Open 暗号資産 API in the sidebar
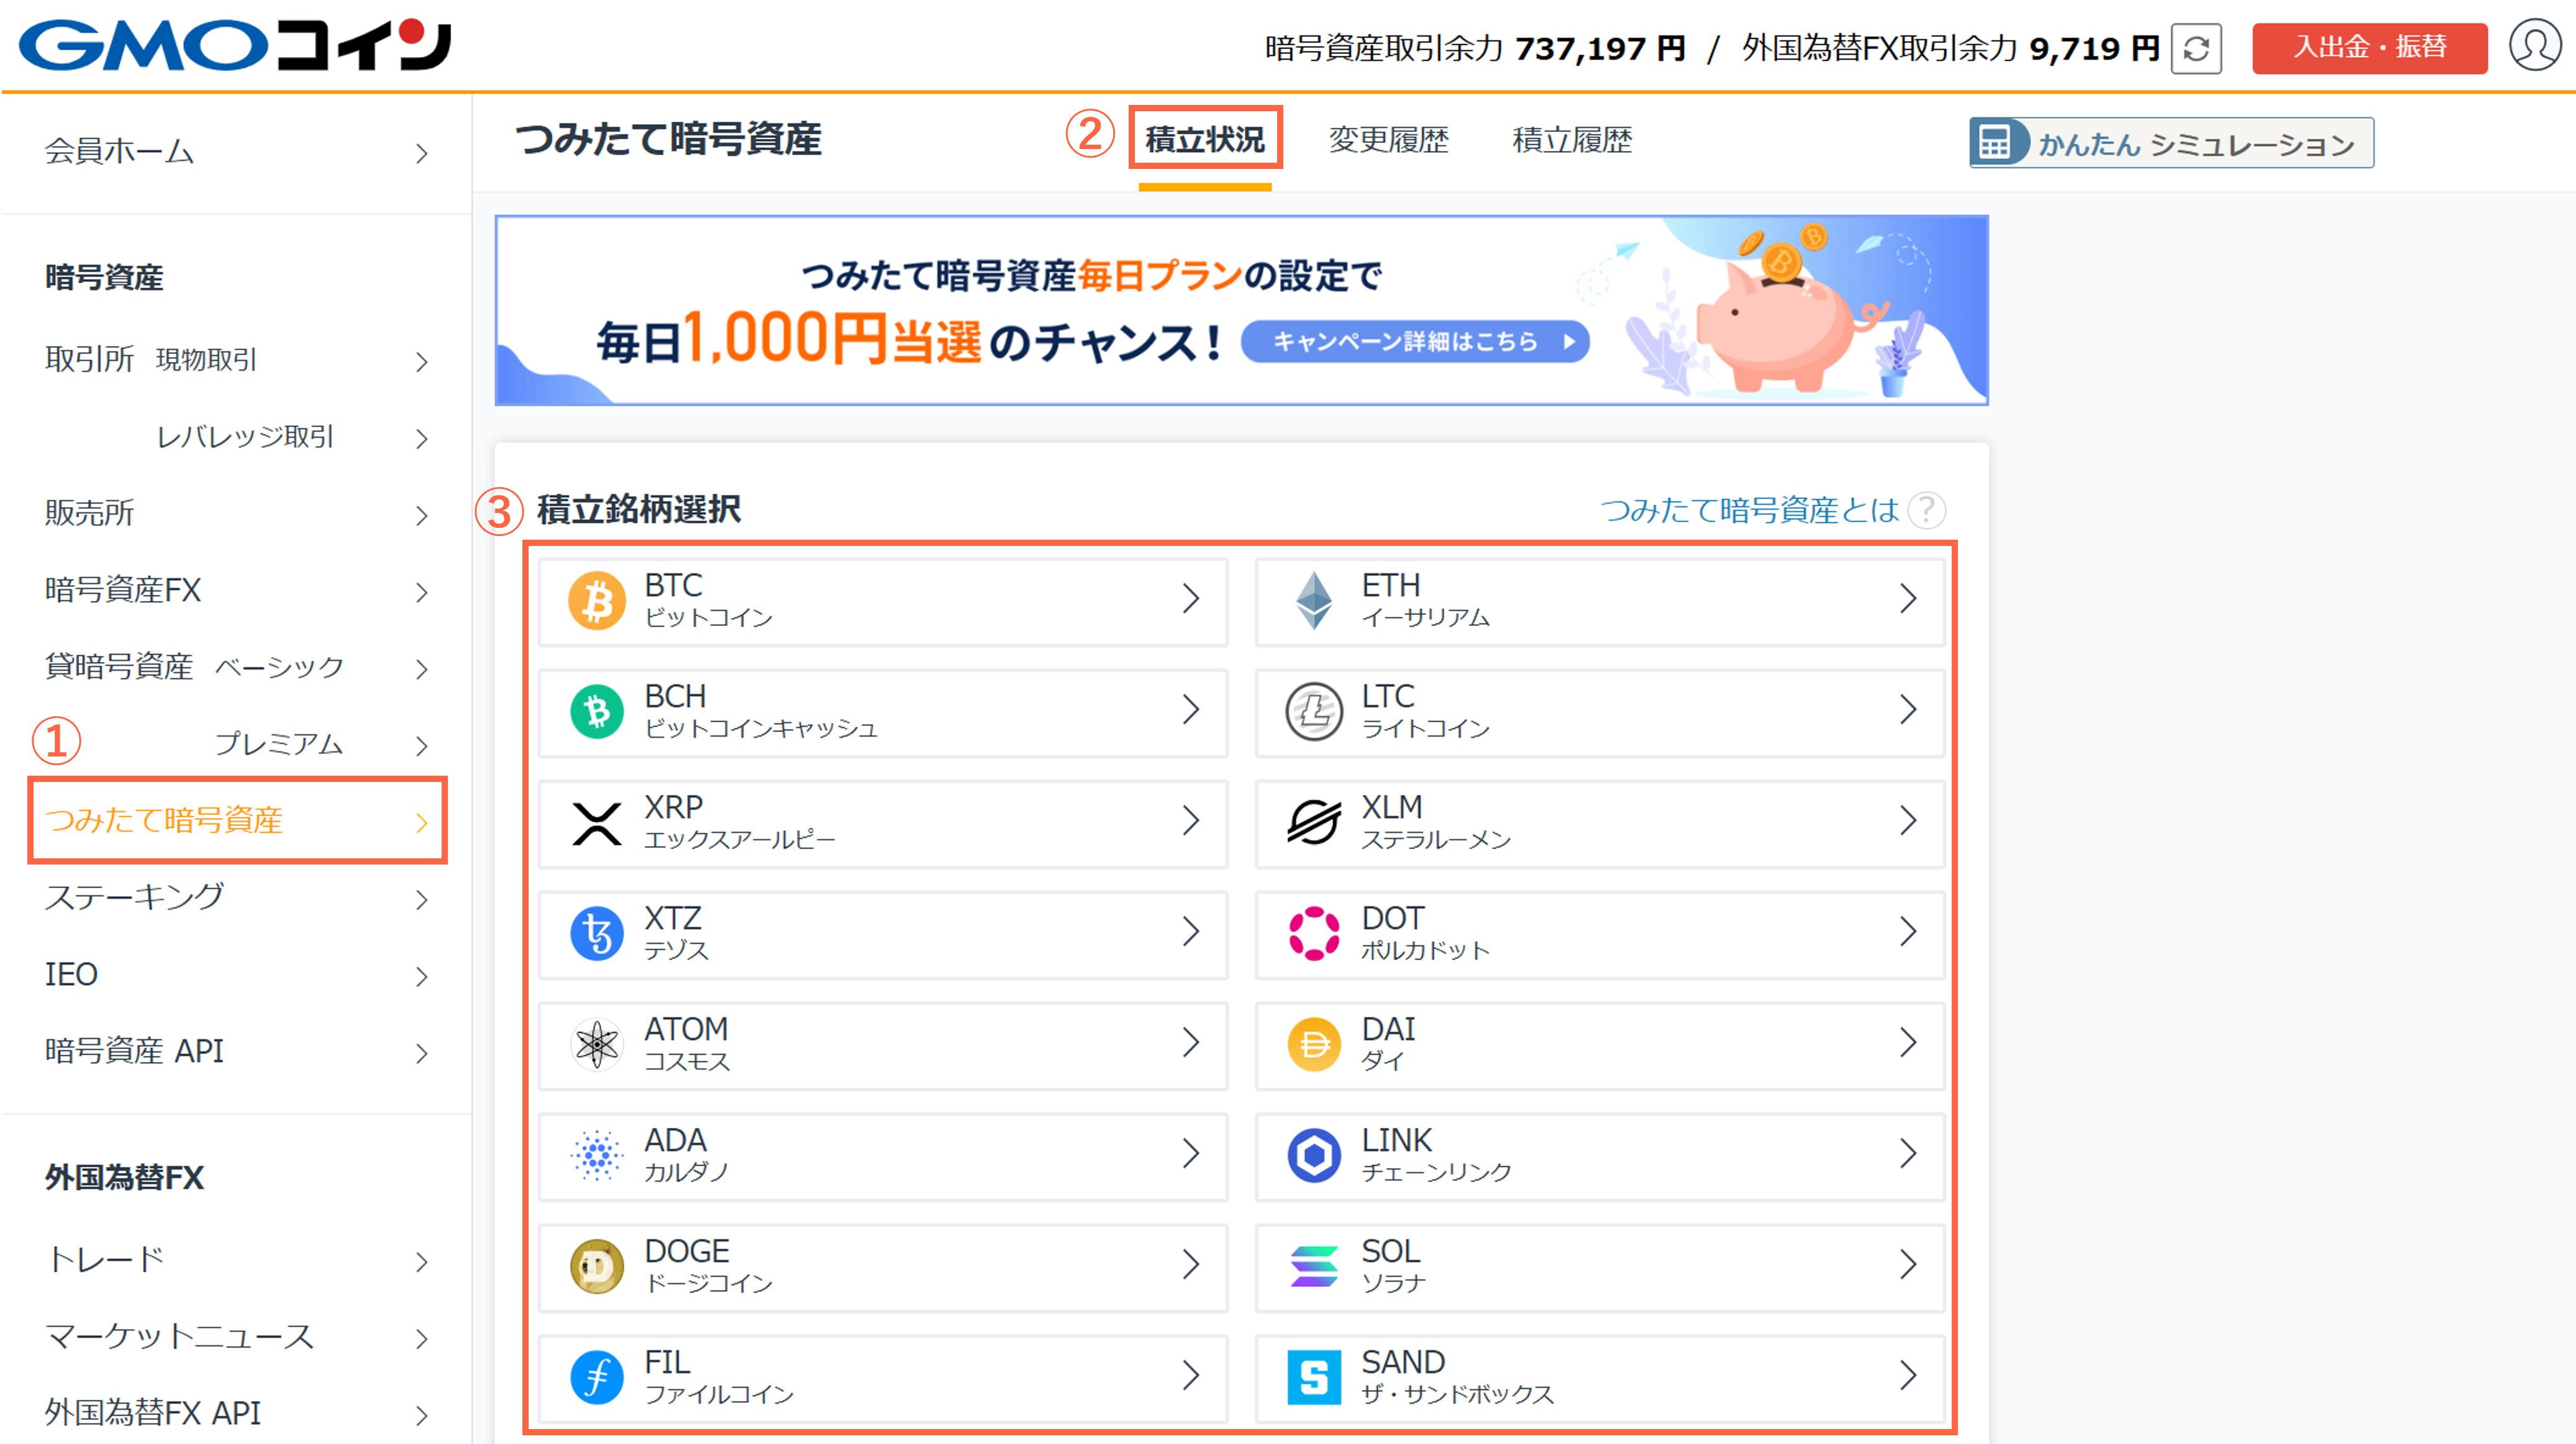2576x1444 pixels. tap(236, 1052)
